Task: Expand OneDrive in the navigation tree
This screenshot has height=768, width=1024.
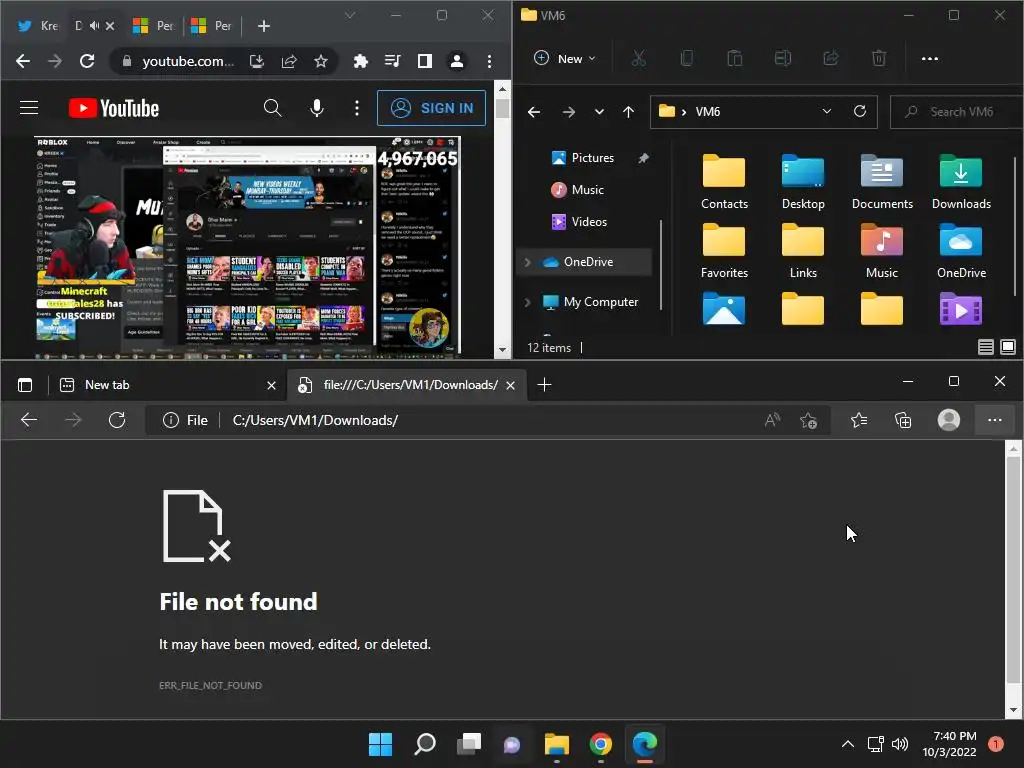Action: pos(528,262)
